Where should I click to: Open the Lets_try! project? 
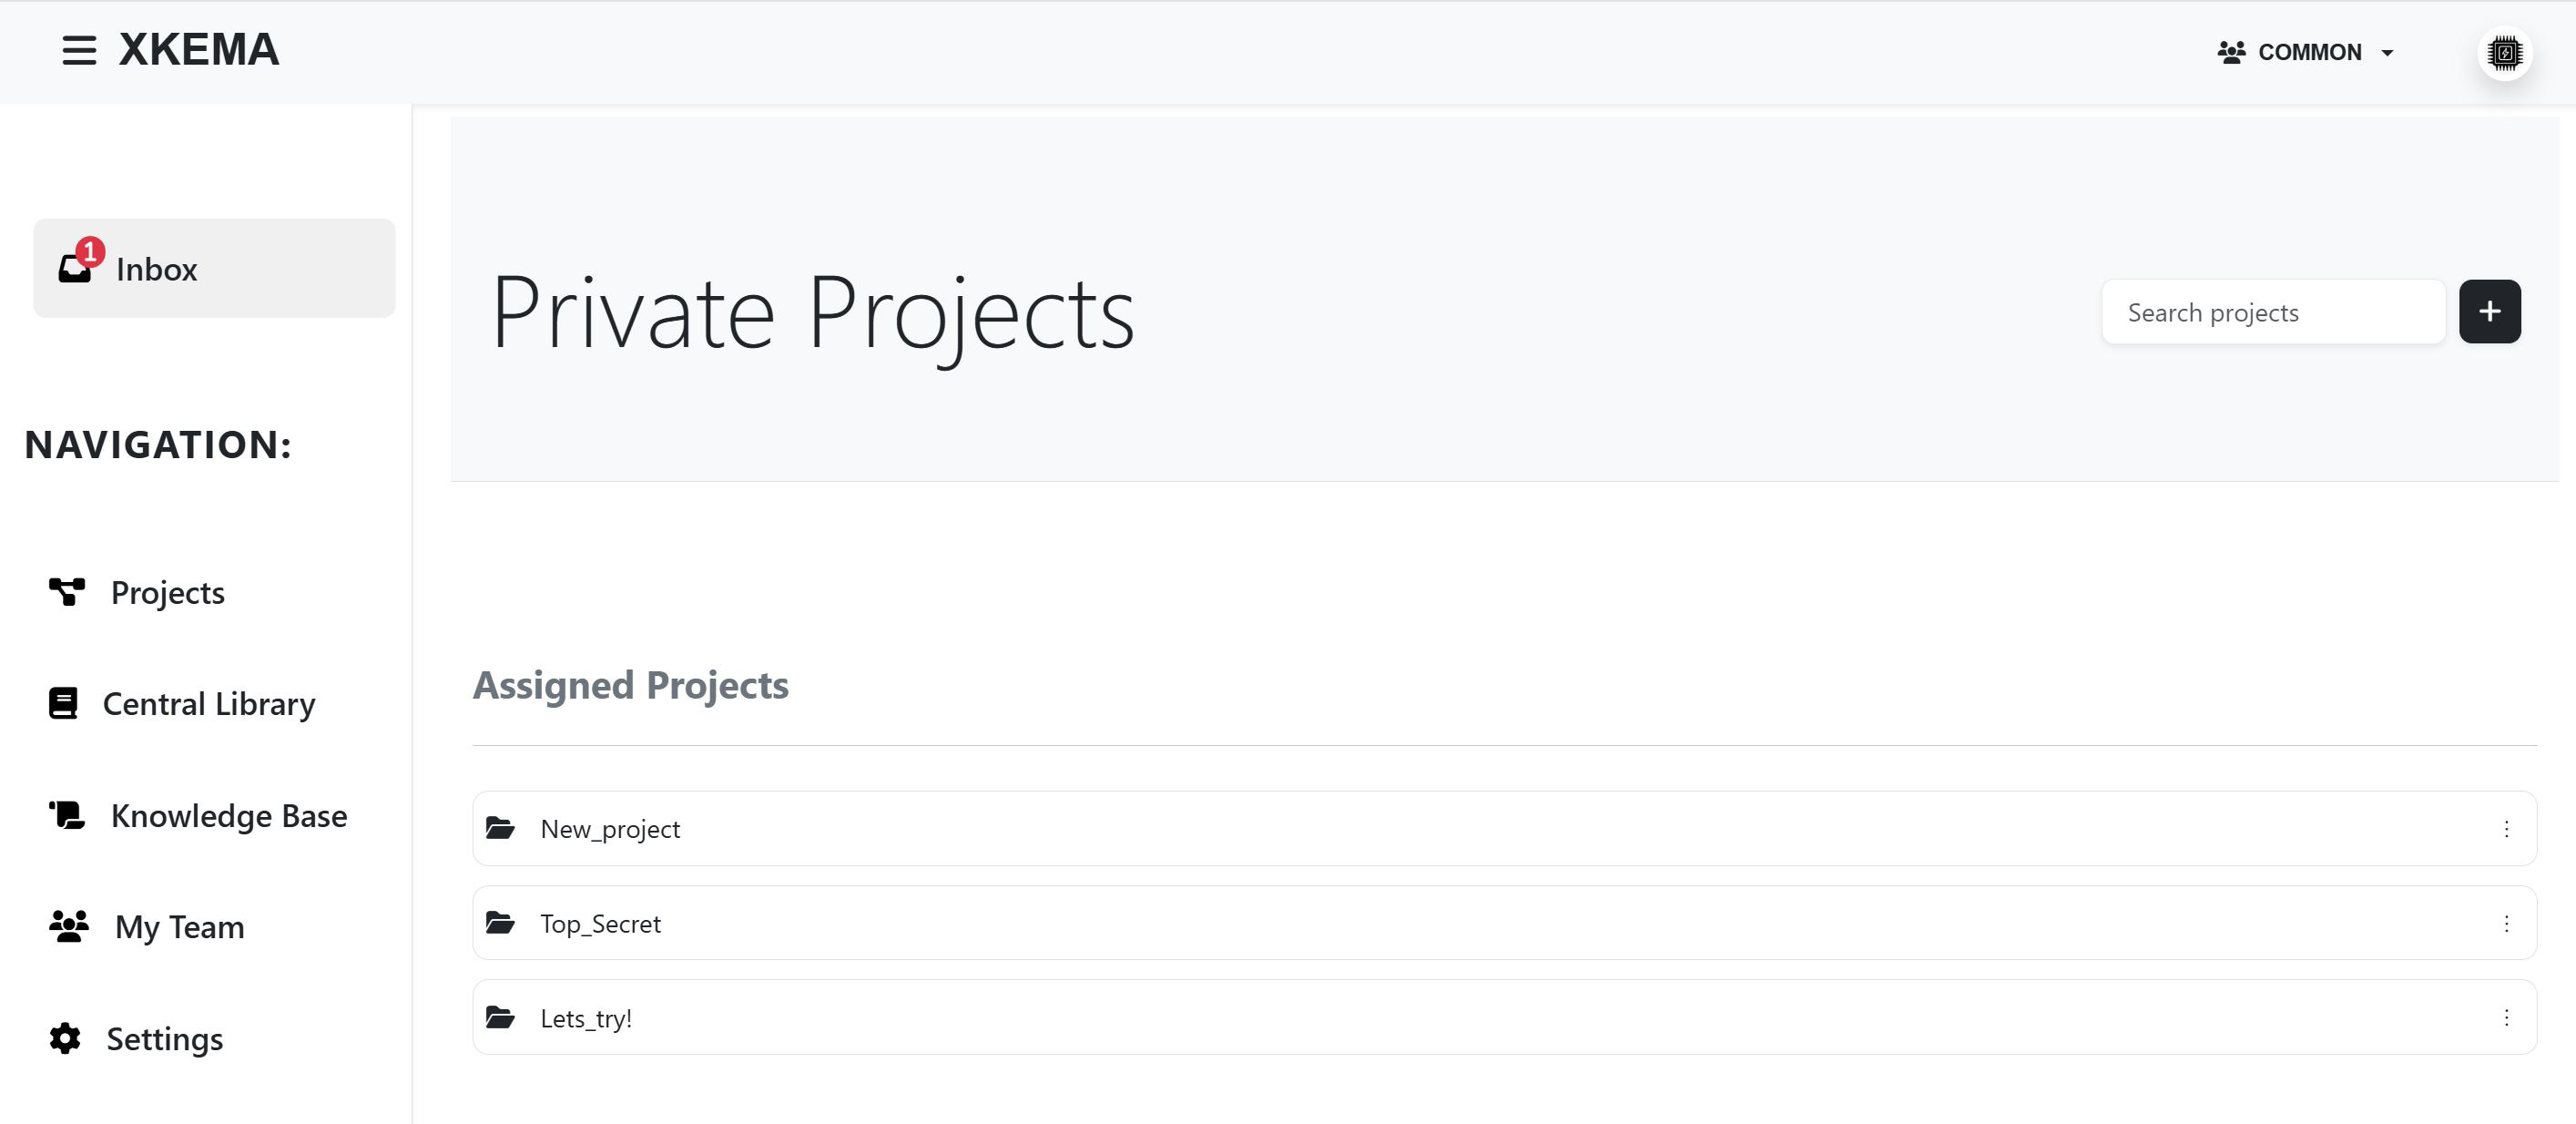[586, 1018]
